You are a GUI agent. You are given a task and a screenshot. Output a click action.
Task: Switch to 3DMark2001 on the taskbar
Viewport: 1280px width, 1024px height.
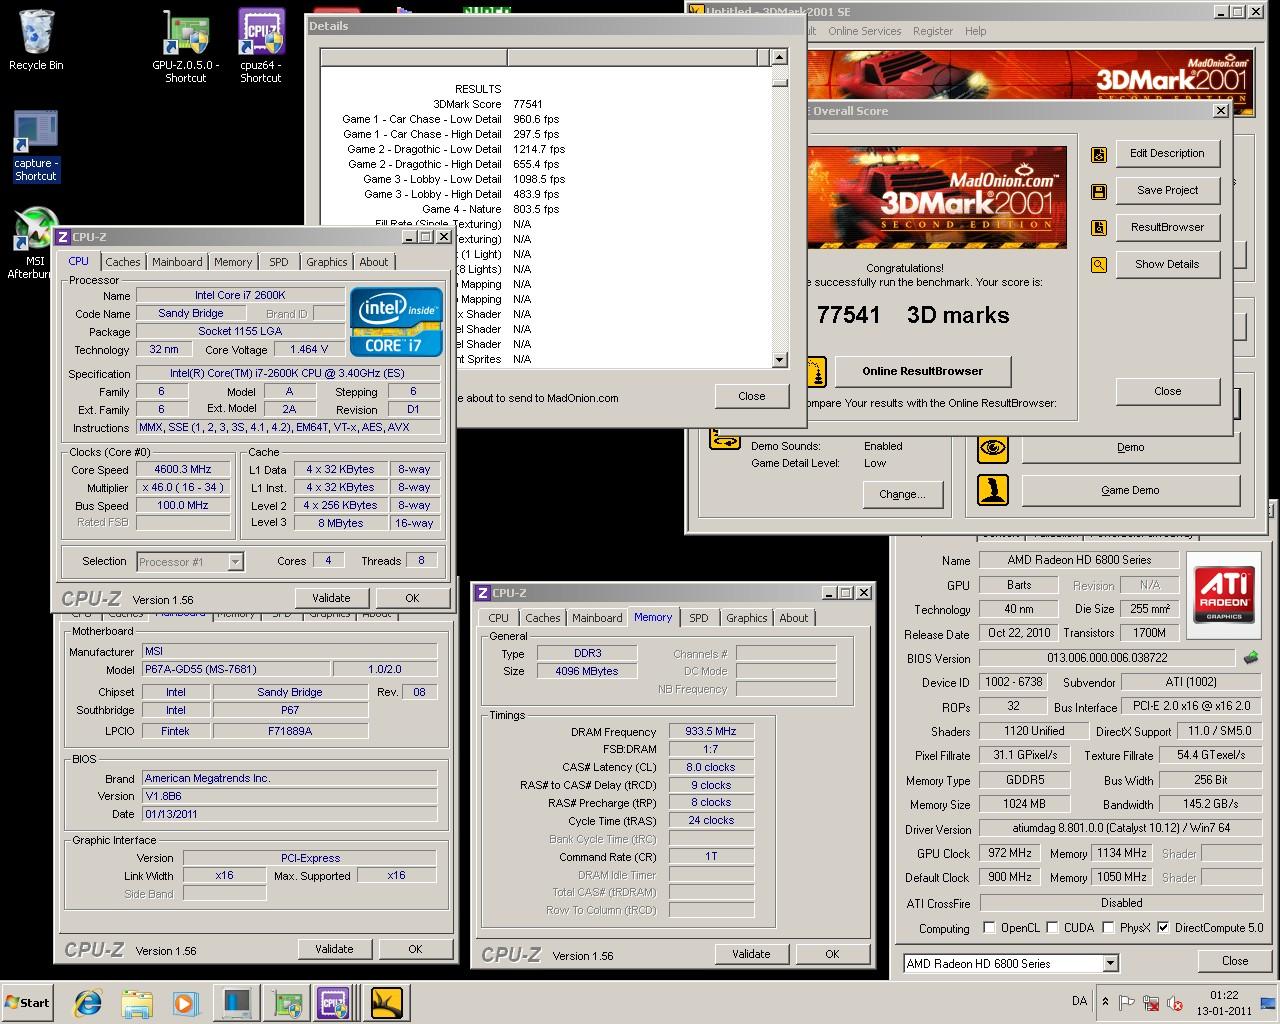point(386,1003)
